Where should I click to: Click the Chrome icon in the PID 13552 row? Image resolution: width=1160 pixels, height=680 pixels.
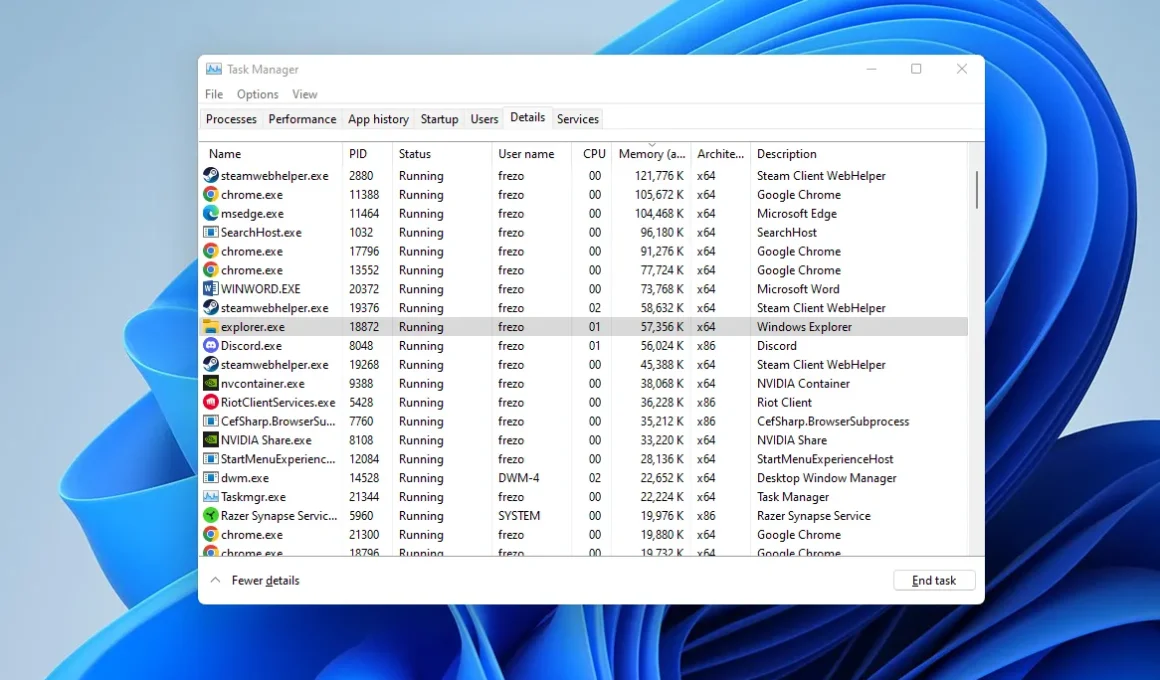(x=211, y=270)
